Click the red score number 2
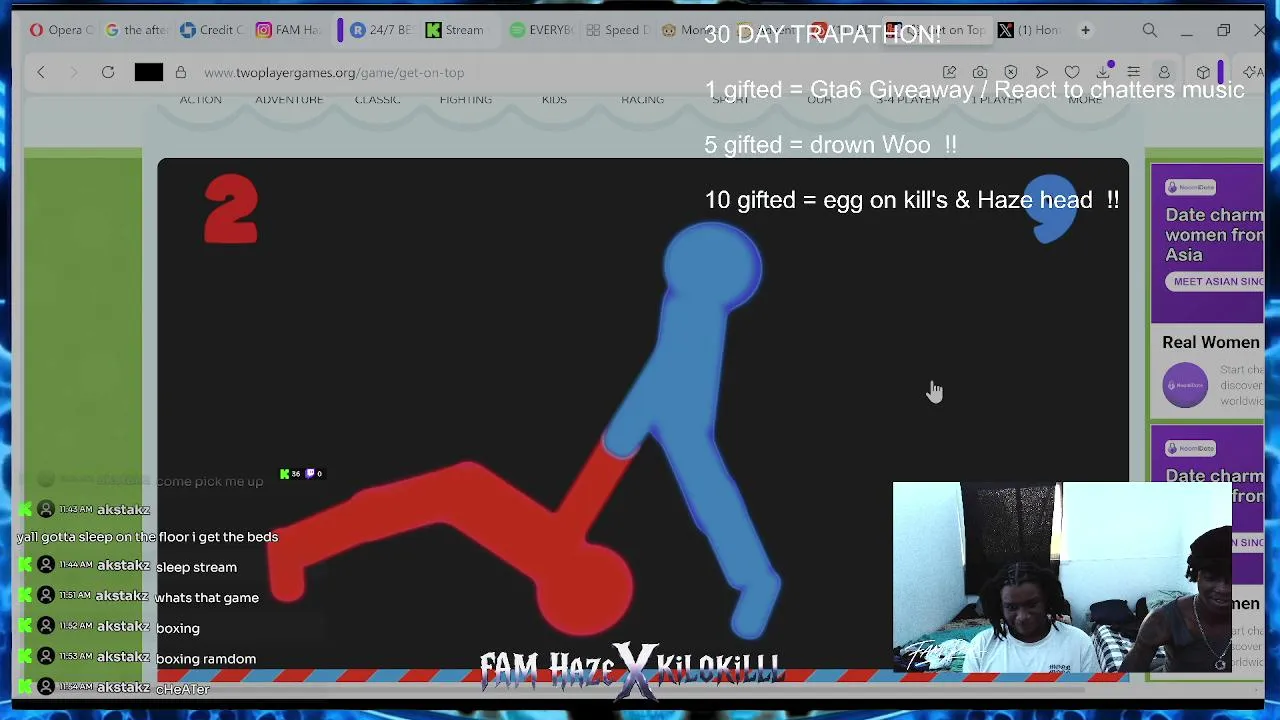1280x720 pixels. (231, 209)
